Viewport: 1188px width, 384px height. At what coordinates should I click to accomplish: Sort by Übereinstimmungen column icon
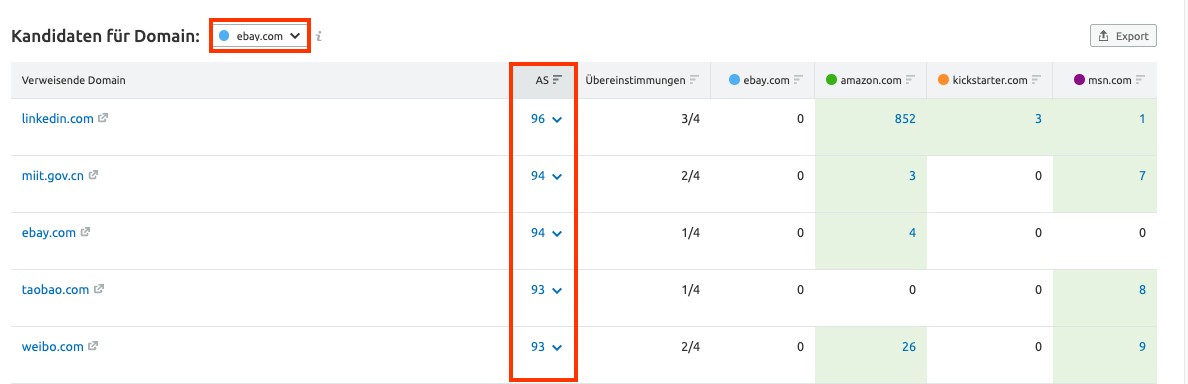(694, 80)
